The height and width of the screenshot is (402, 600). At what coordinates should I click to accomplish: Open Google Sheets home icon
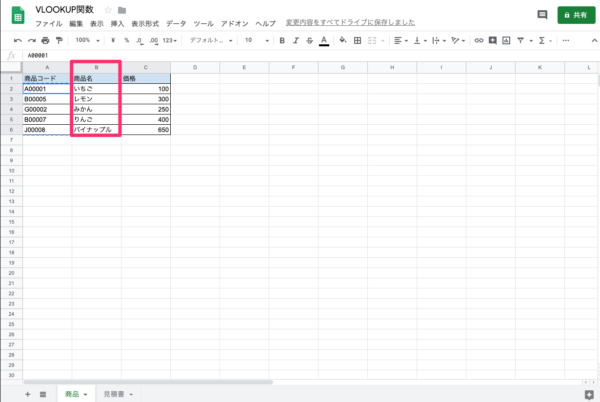(x=18, y=15)
